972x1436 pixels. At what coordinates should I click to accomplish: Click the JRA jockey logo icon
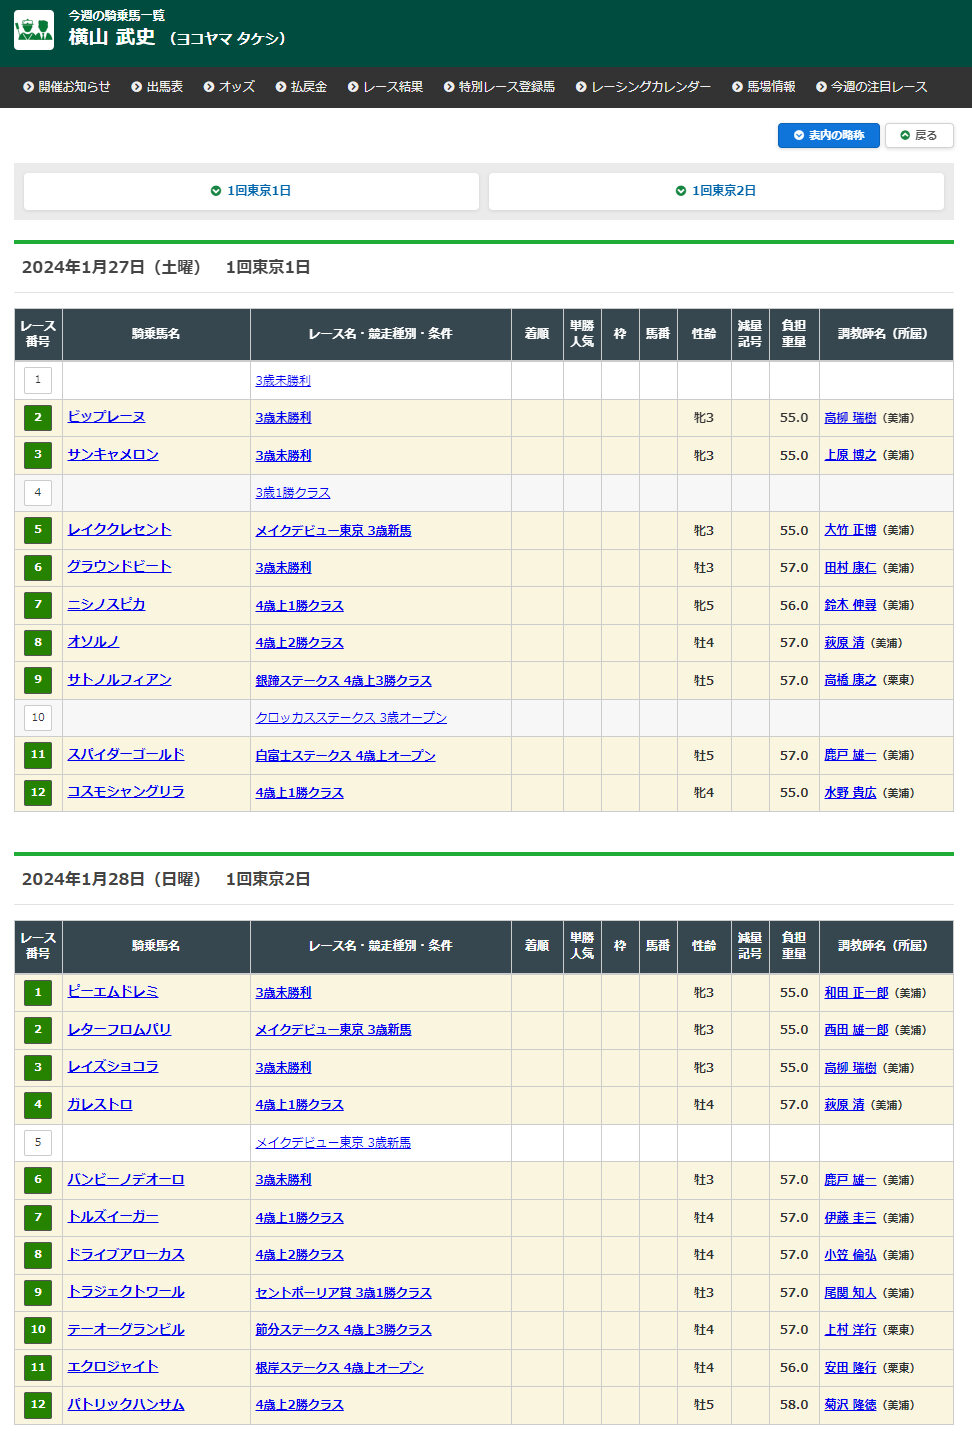pos(34,30)
